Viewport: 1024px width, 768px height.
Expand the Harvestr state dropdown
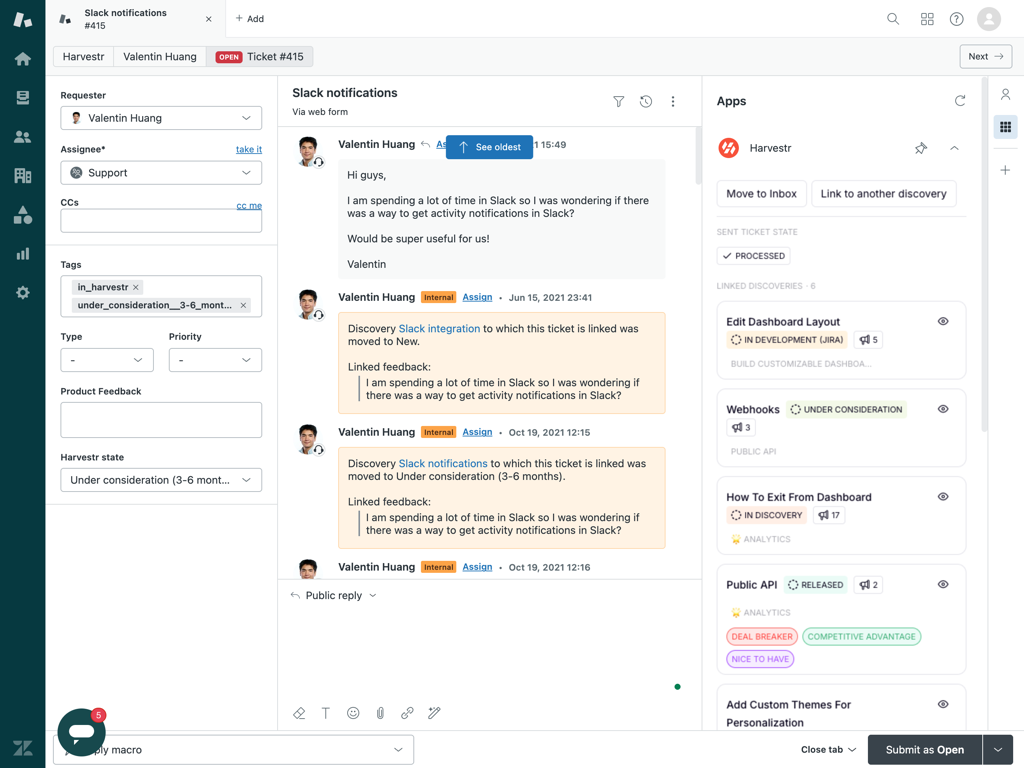[161, 480]
